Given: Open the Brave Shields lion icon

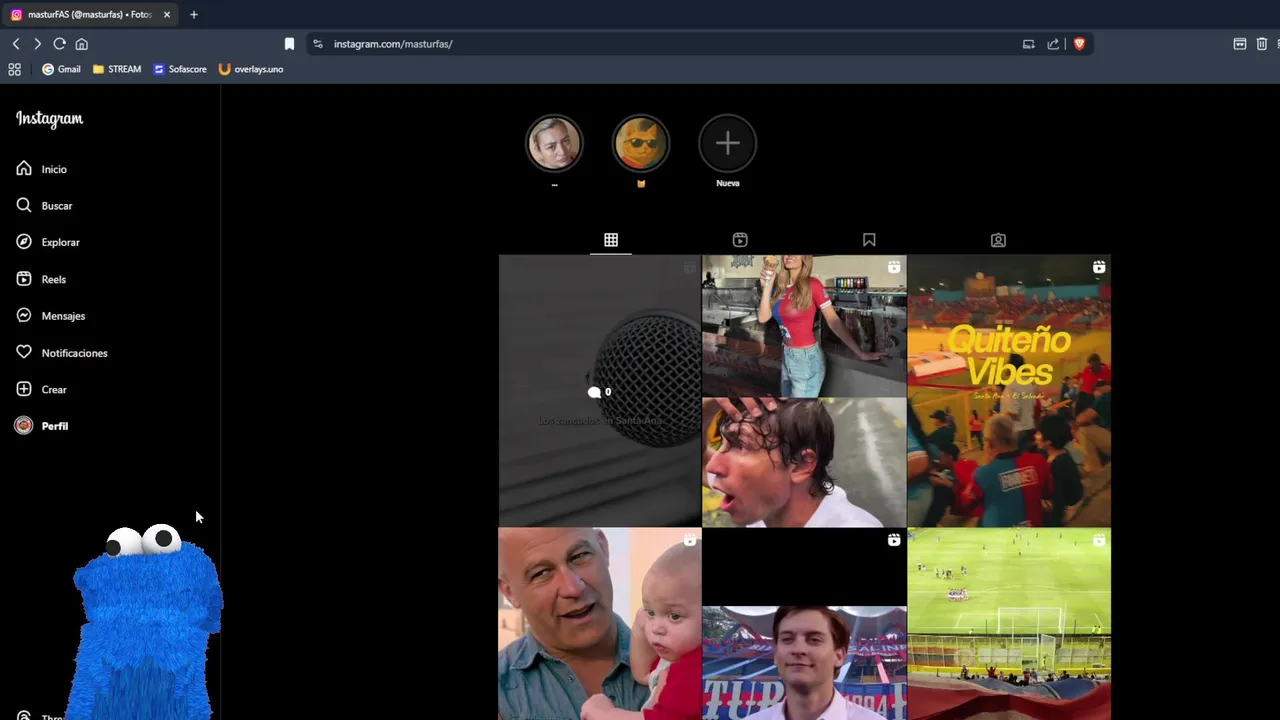Looking at the screenshot, I should tap(1079, 44).
